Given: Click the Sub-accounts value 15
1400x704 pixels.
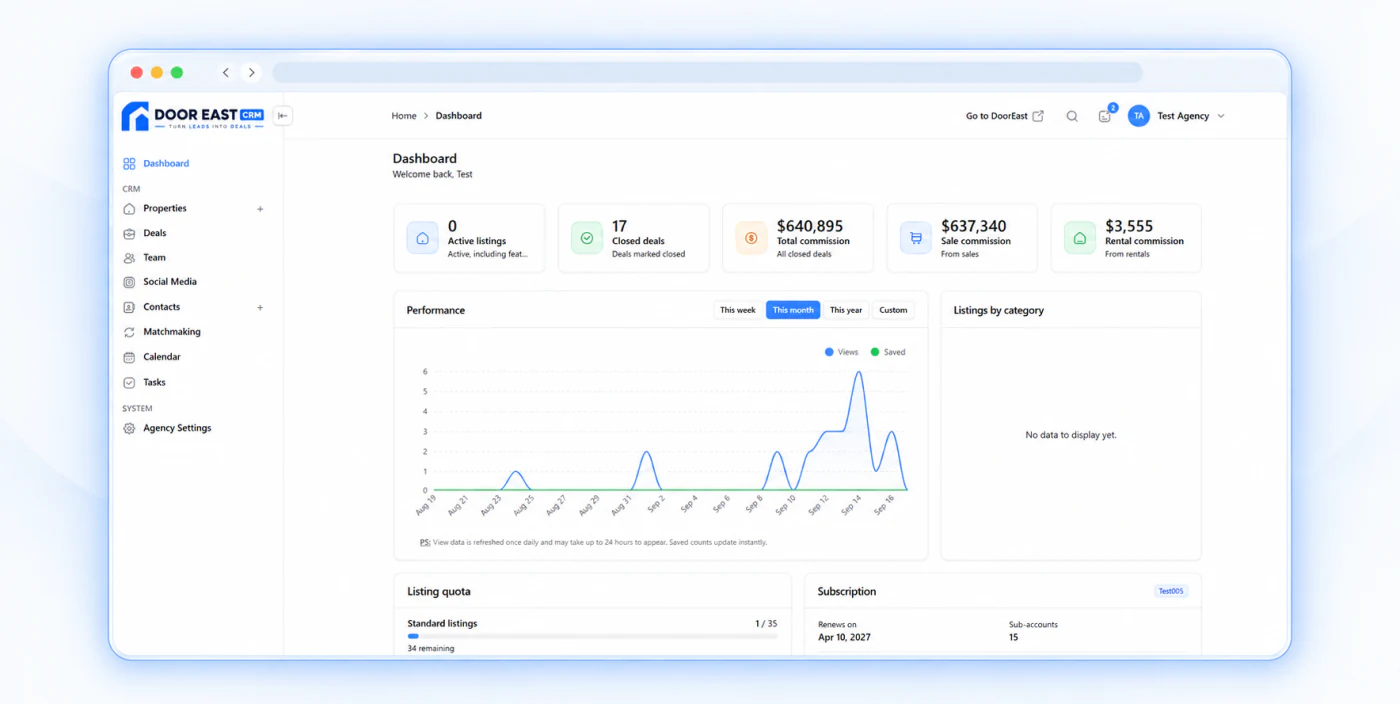Looking at the screenshot, I should click(1013, 637).
